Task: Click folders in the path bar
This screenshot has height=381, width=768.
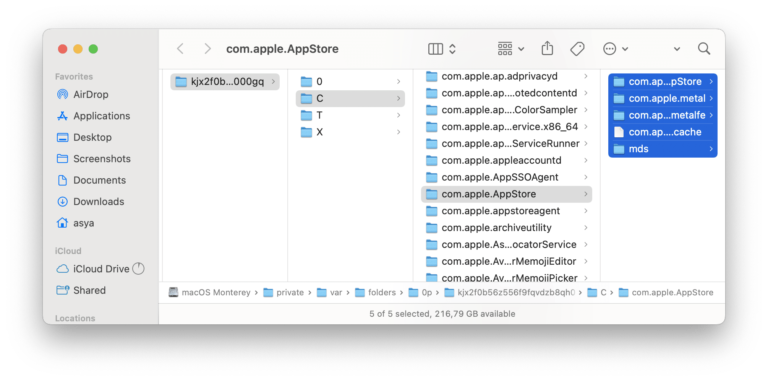Action: [375, 292]
